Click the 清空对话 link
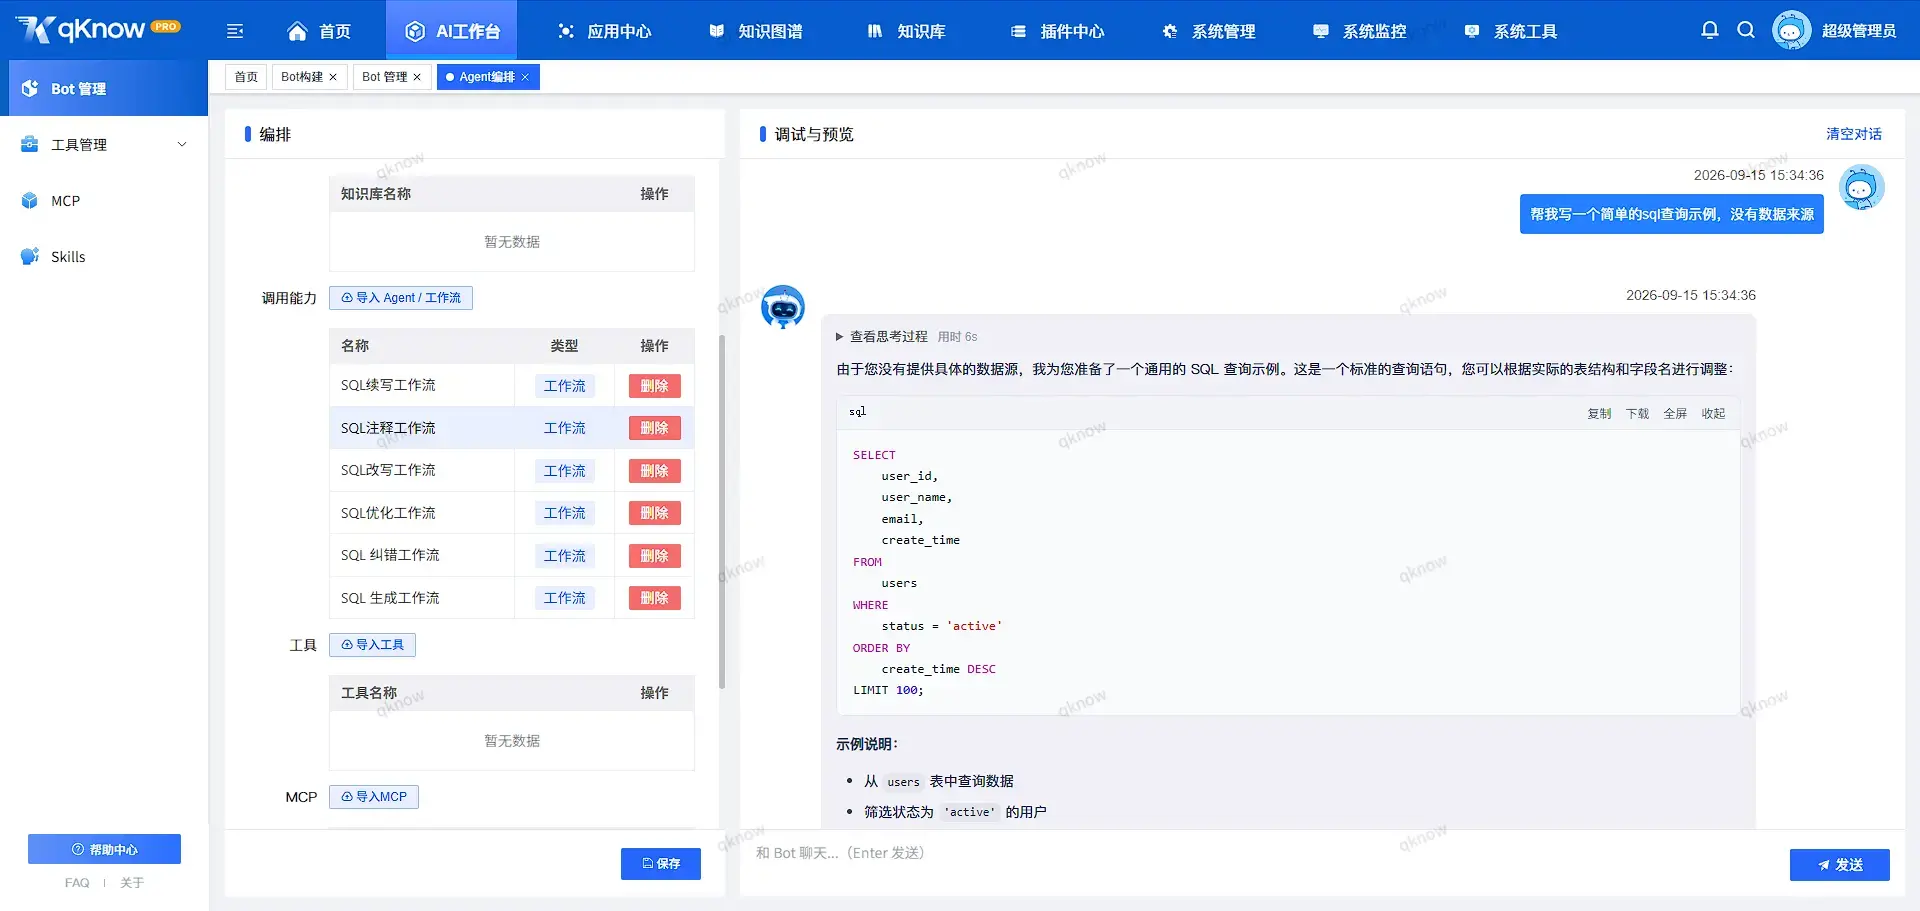 click(1854, 134)
